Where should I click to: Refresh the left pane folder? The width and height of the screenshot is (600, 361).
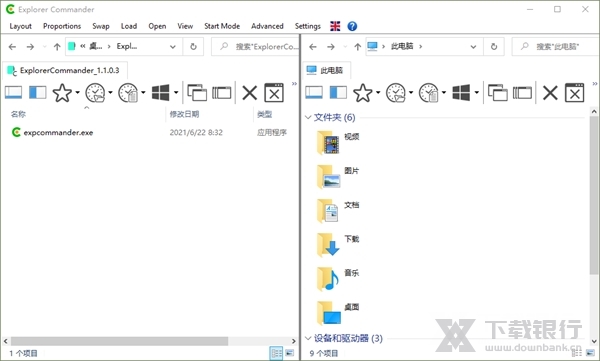193,47
